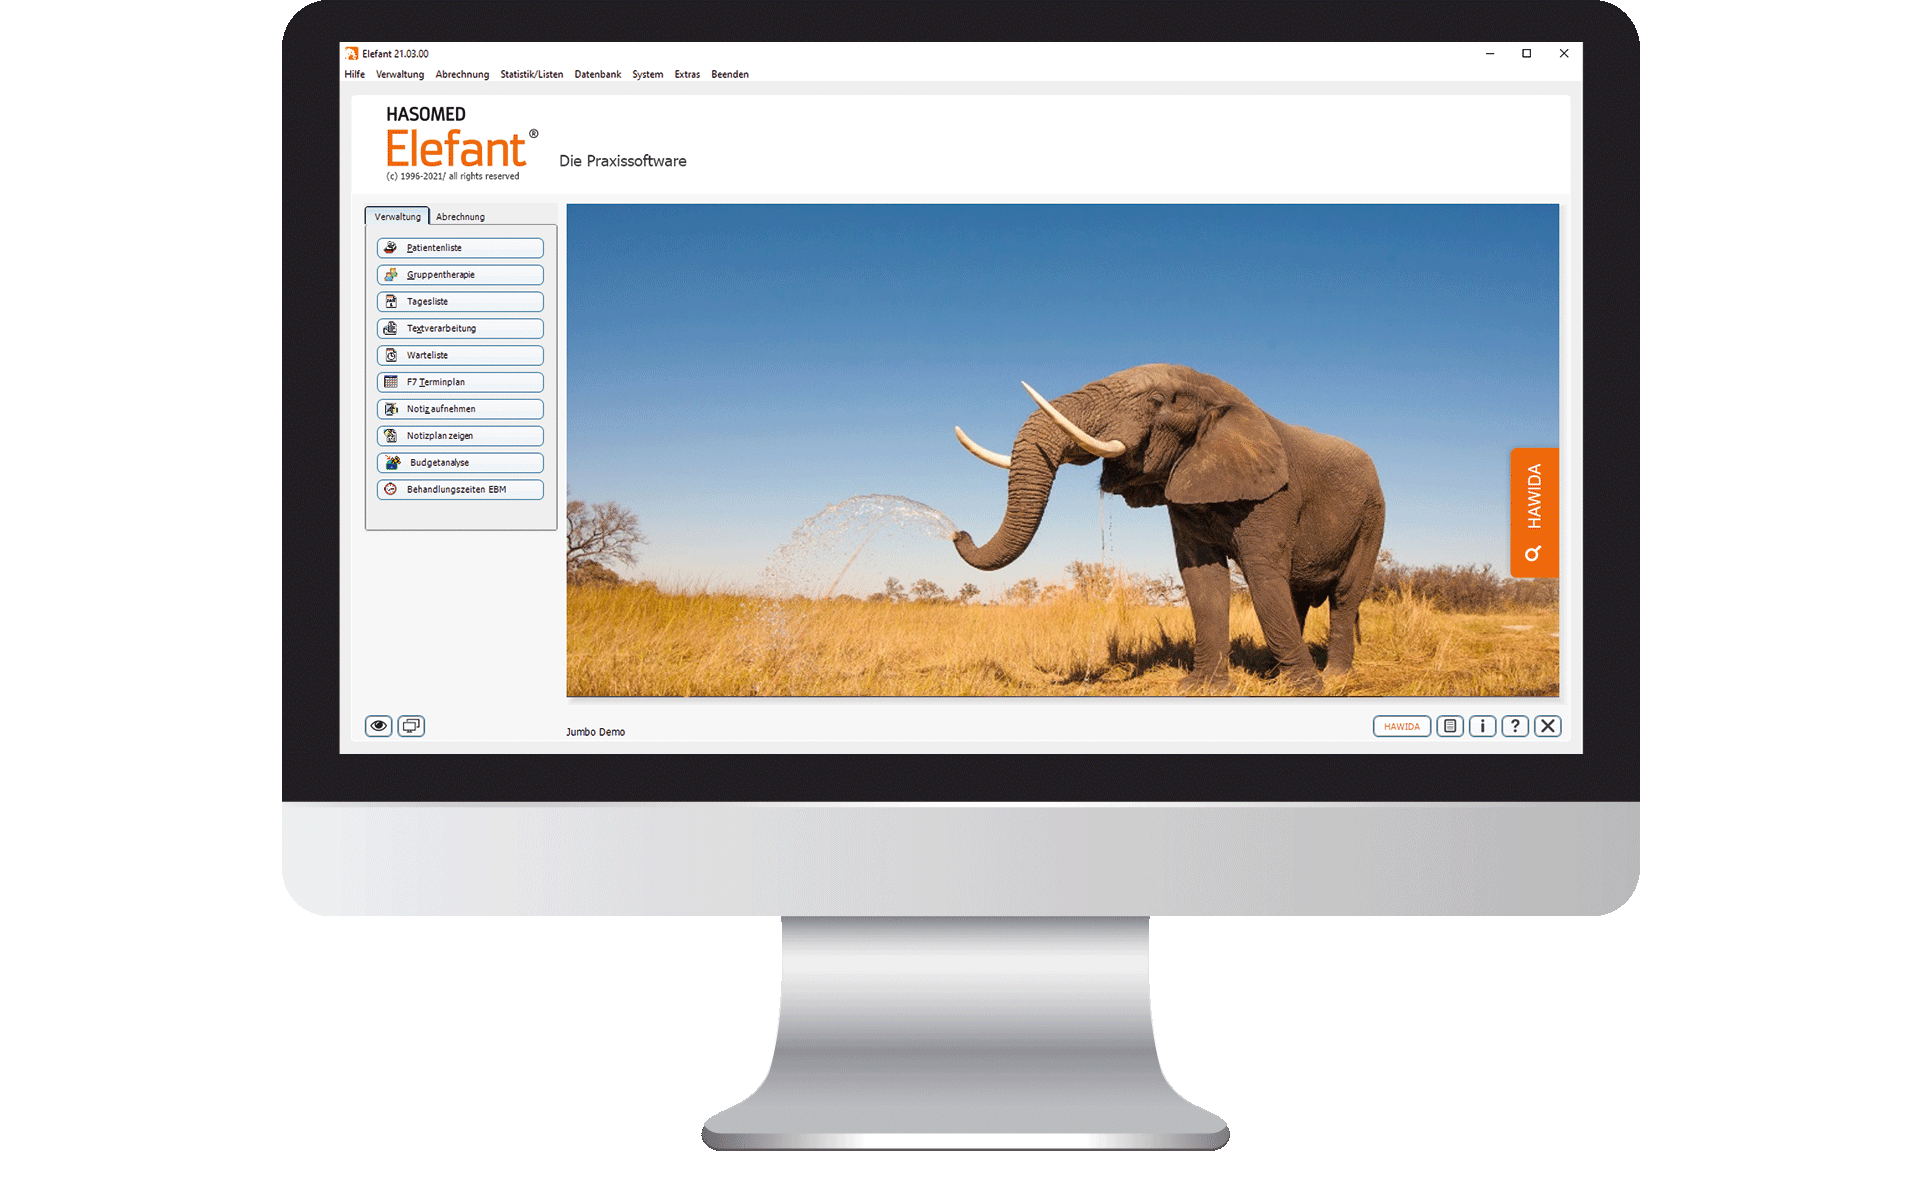1920x1200 pixels.
Task: Click the Elefant title bar app icon
Action: pyautogui.click(x=352, y=54)
